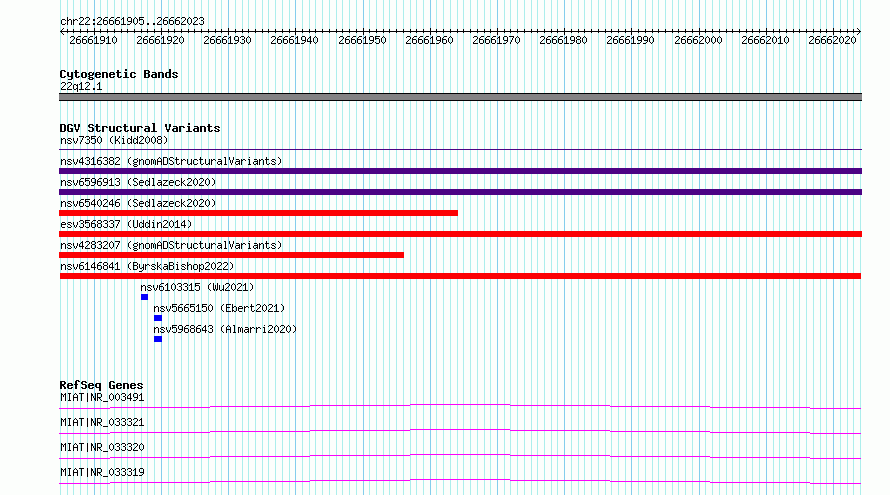
Task: Click the purple bar of nsv4316382
Action: click(460, 171)
